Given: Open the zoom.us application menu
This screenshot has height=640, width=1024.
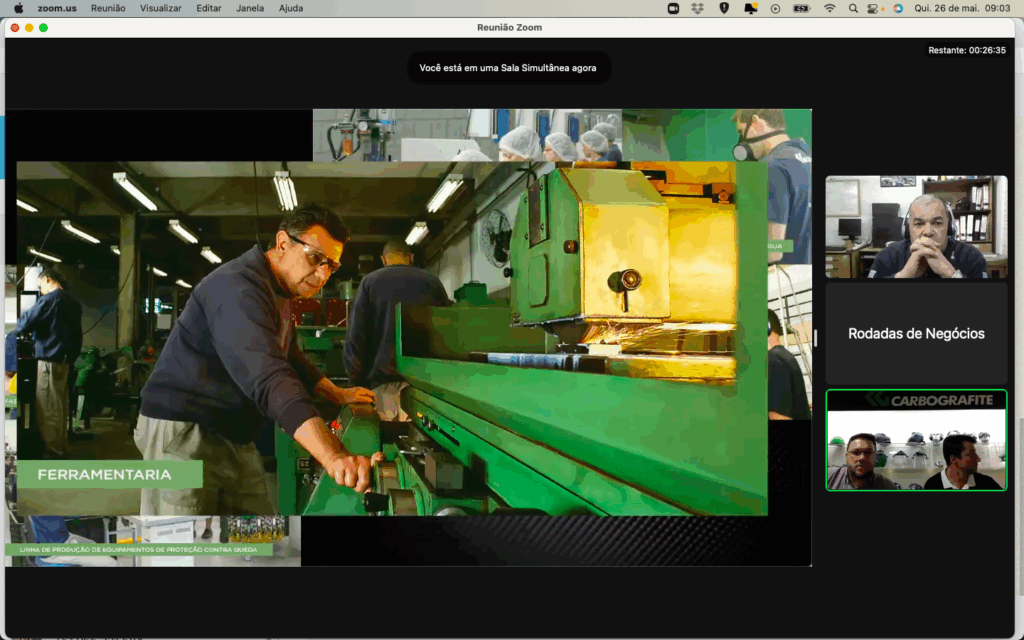Looking at the screenshot, I should [57, 8].
